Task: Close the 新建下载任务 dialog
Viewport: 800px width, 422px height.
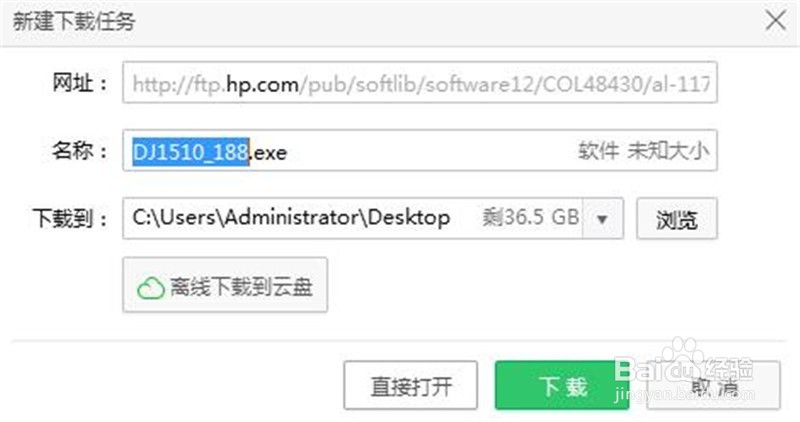Action: click(x=776, y=21)
